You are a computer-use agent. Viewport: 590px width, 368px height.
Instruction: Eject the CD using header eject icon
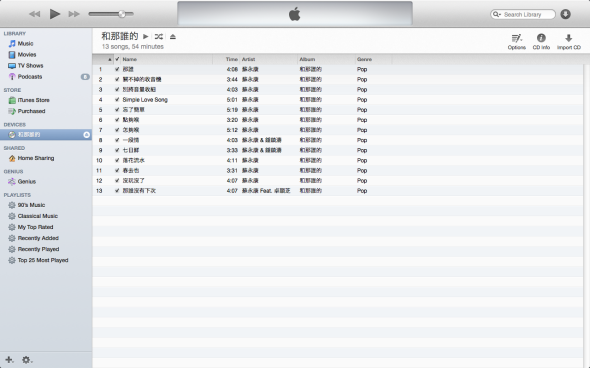click(x=173, y=36)
